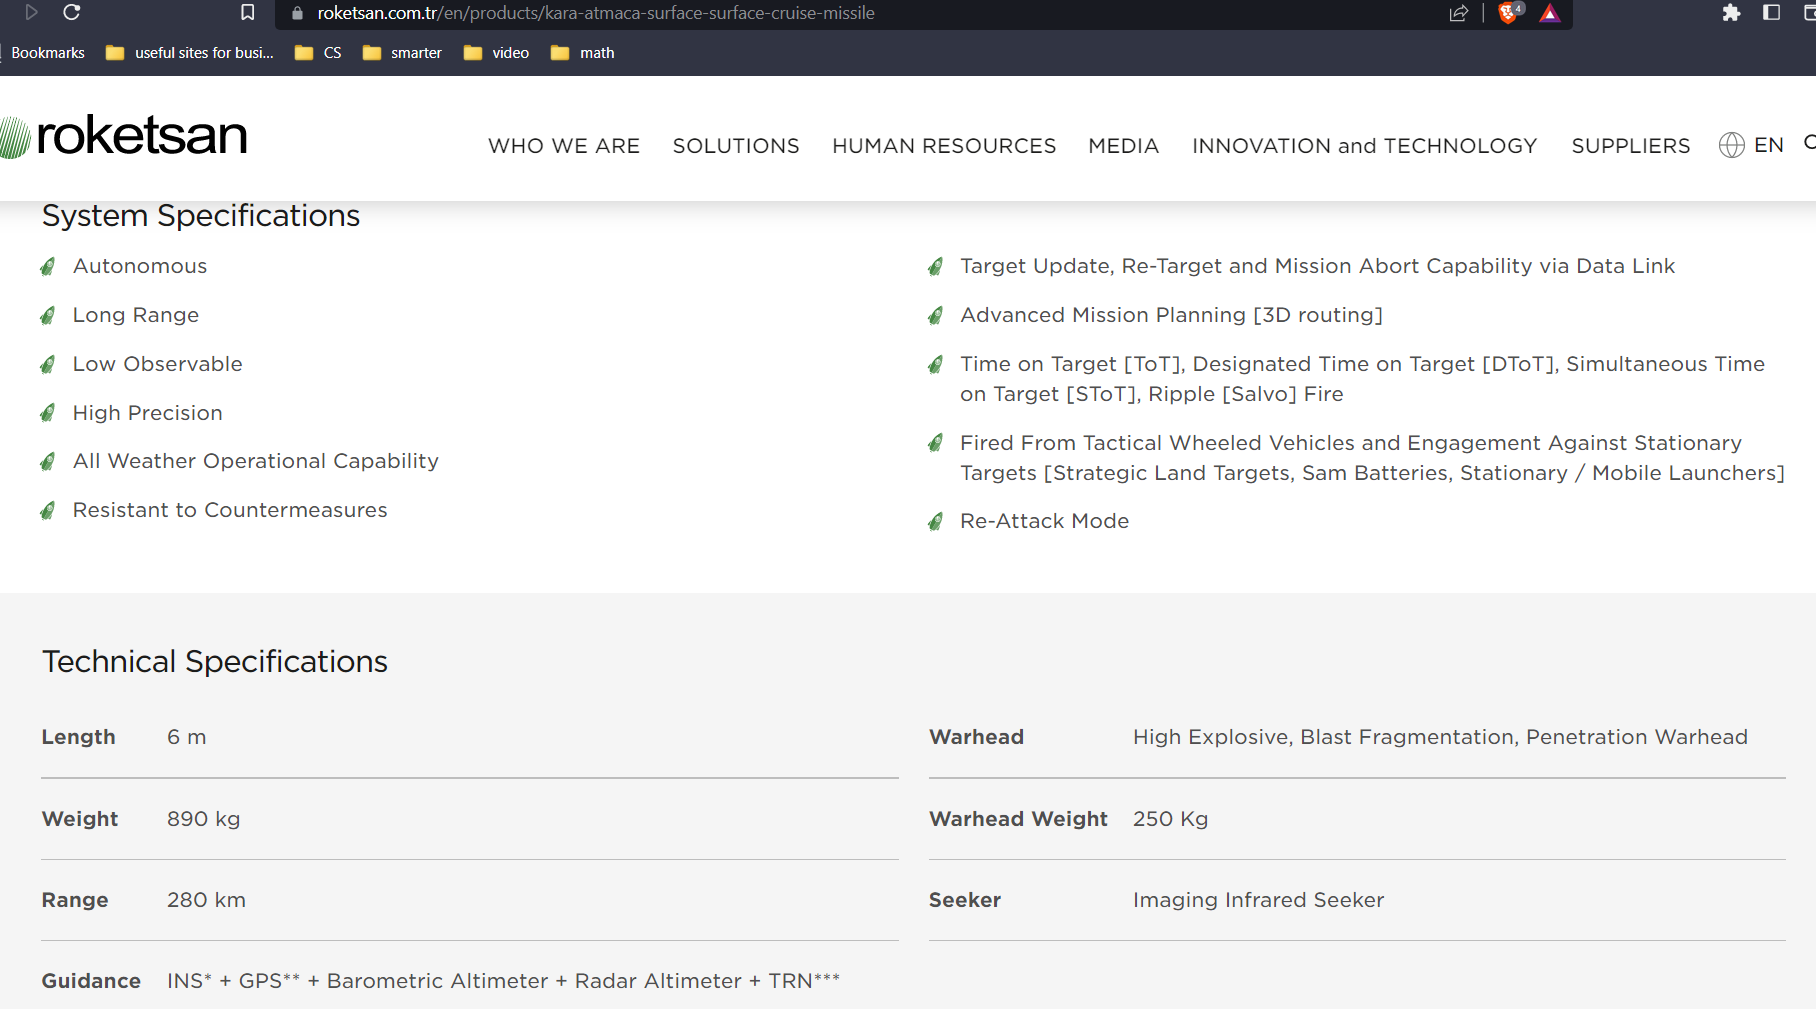Open the HUMAN RESOURCES menu
This screenshot has width=1816, height=1009.
[944, 146]
